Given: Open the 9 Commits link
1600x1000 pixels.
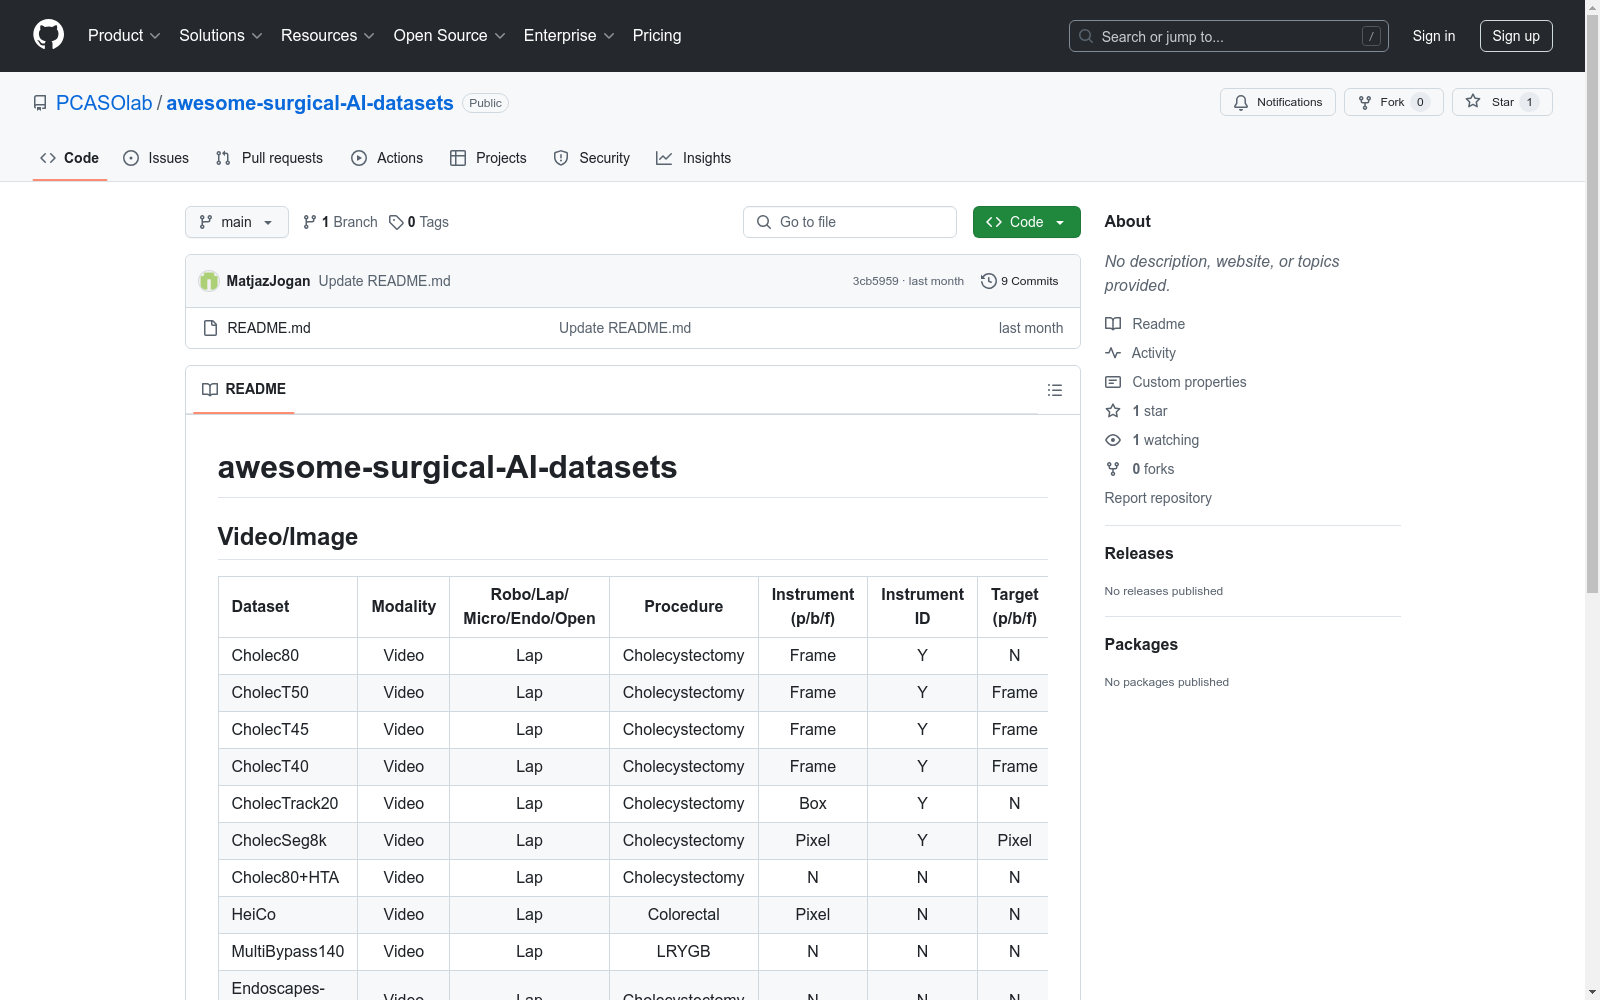Looking at the screenshot, I should (x=1019, y=281).
